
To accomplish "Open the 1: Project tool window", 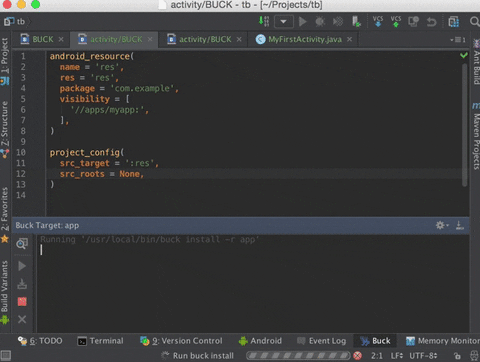I will pyautogui.click(x=5, y=61).
